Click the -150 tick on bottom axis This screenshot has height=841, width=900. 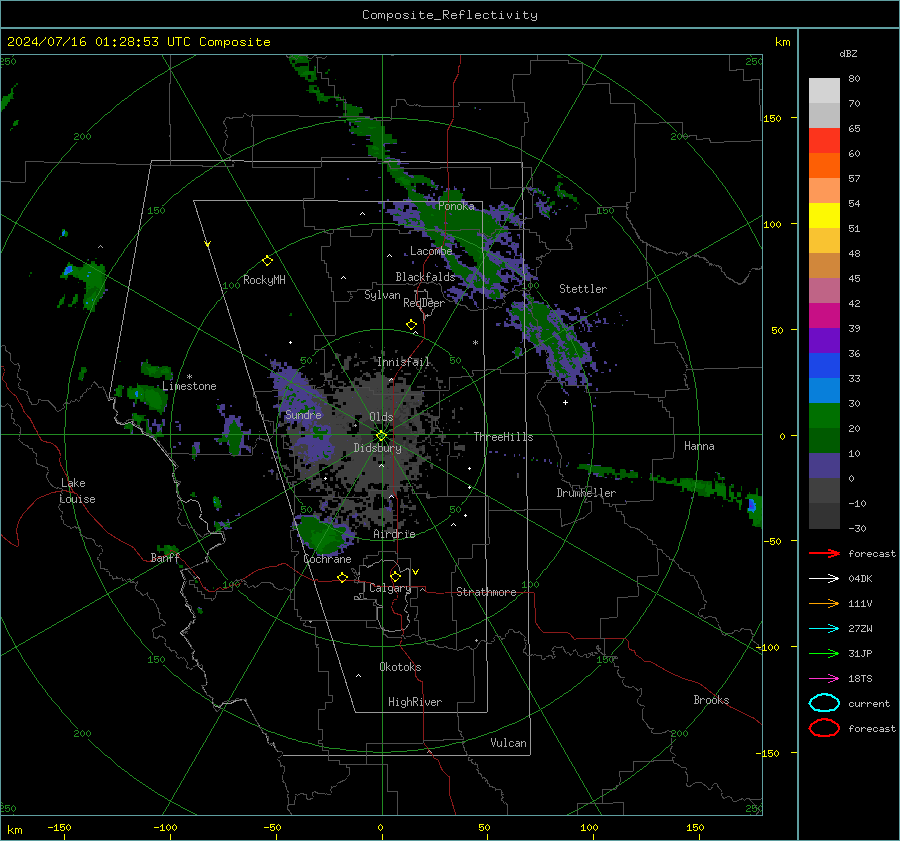(59, 827)
